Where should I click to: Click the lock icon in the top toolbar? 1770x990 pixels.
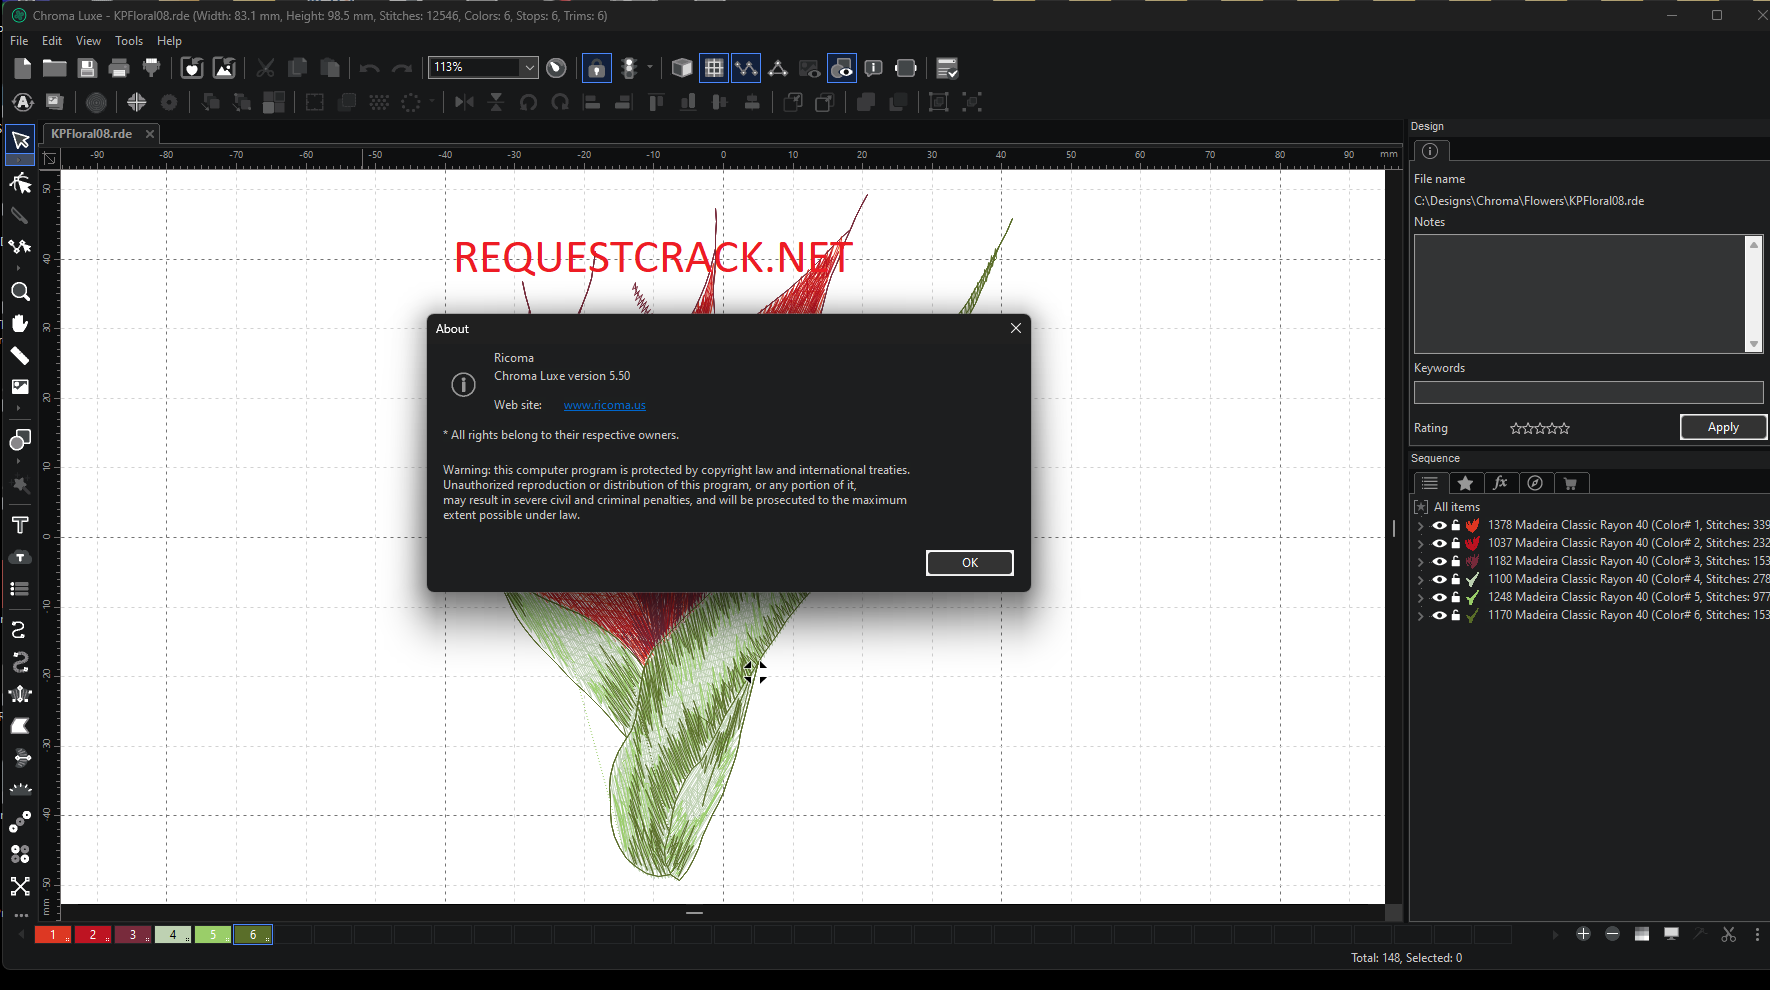click(595, 67)
